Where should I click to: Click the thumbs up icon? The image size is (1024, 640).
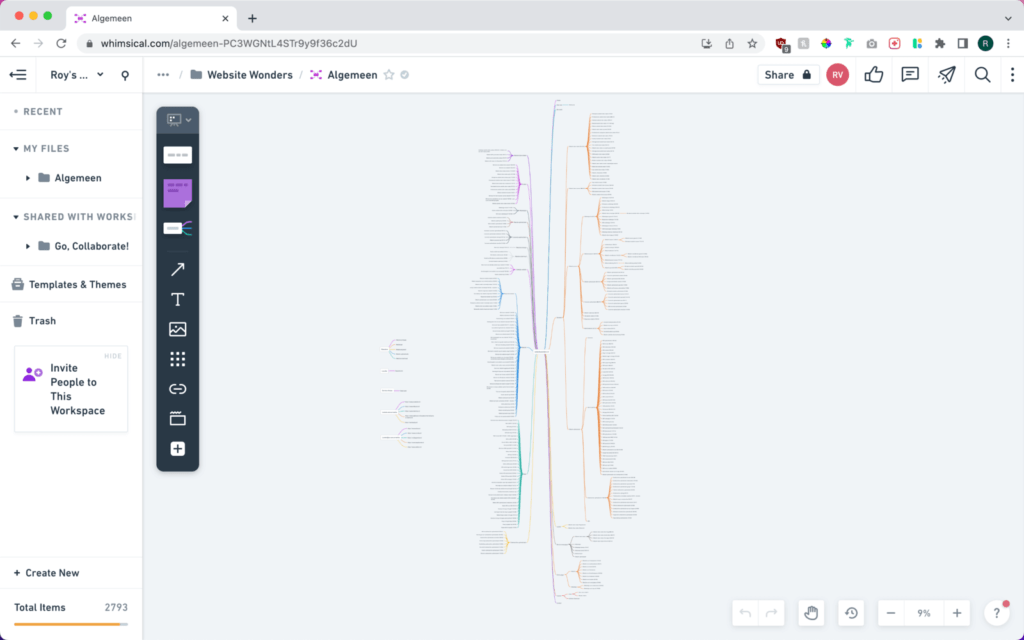[874, 74]
